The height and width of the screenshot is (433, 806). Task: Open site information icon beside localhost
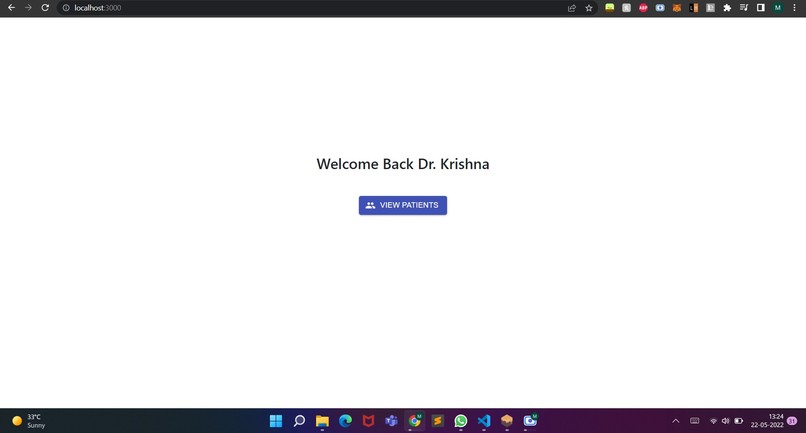(66, 8)
